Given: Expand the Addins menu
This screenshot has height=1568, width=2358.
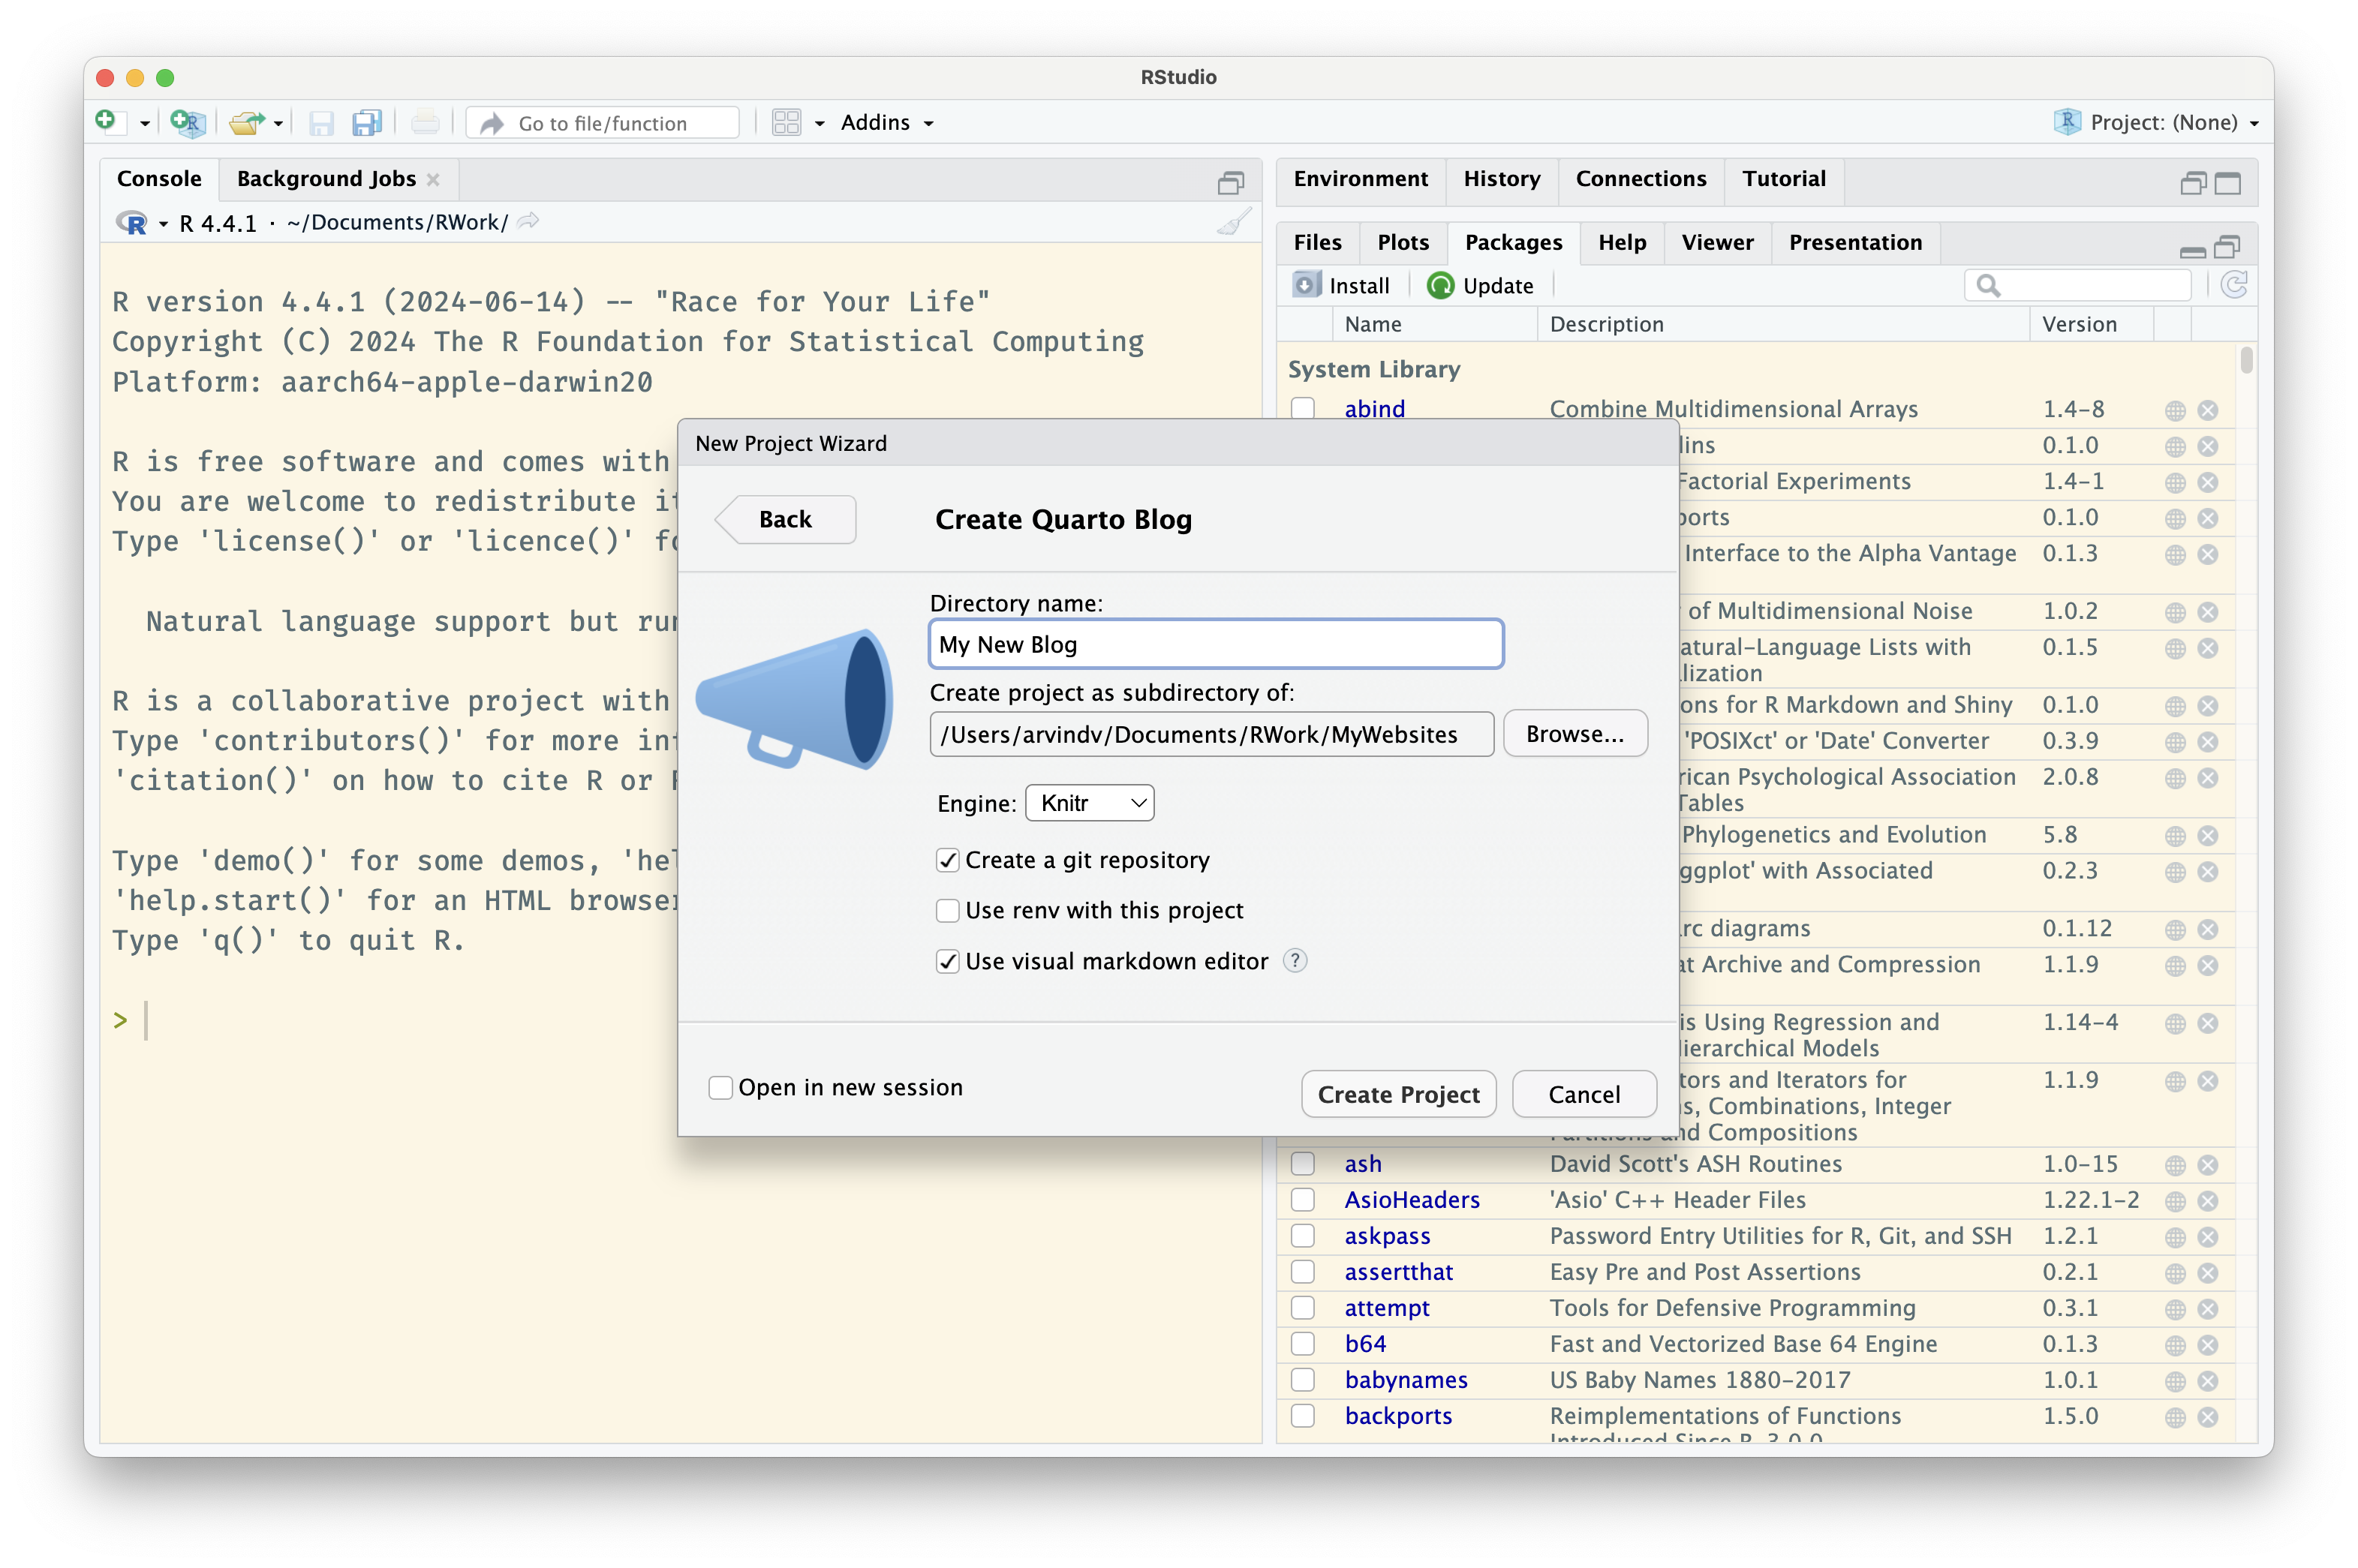Looking at the screenshot, I should [x=887, y=123].
